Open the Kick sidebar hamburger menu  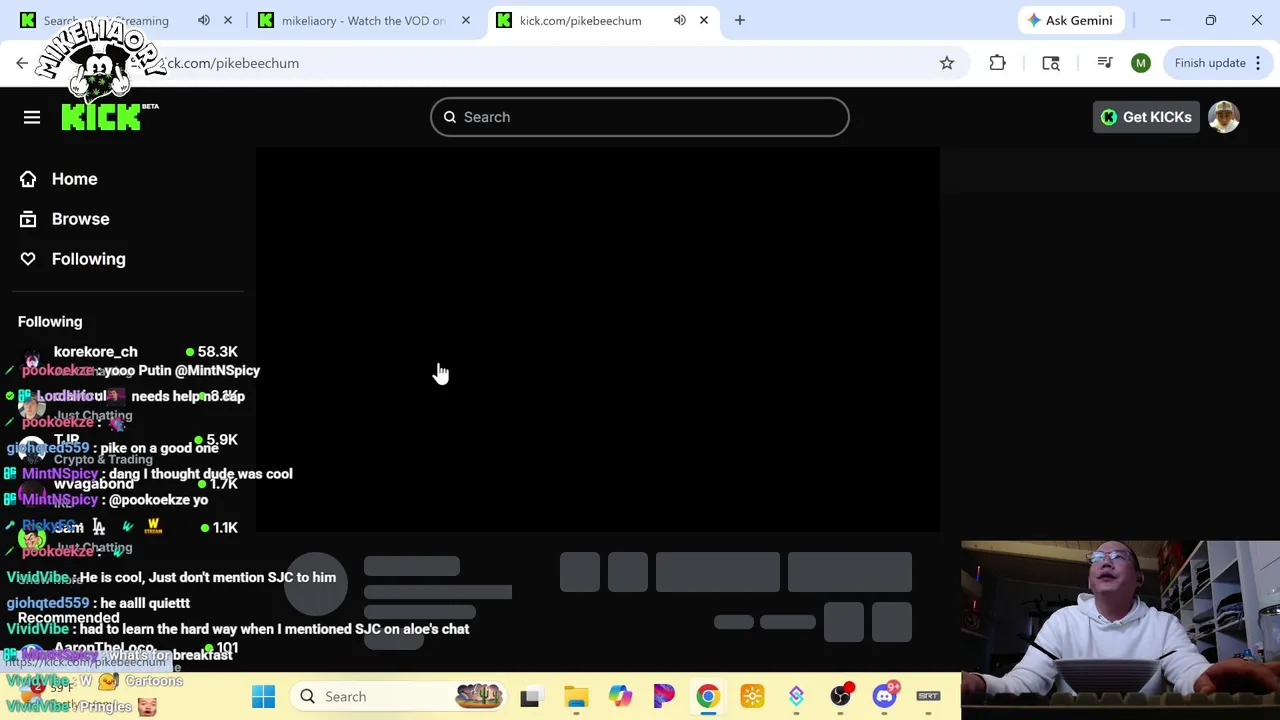click(32, 117)
